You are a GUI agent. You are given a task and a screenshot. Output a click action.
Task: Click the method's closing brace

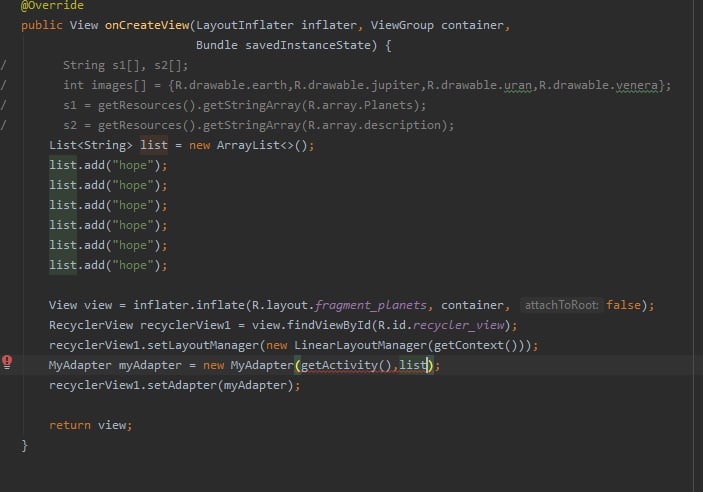tap(25, 445)
